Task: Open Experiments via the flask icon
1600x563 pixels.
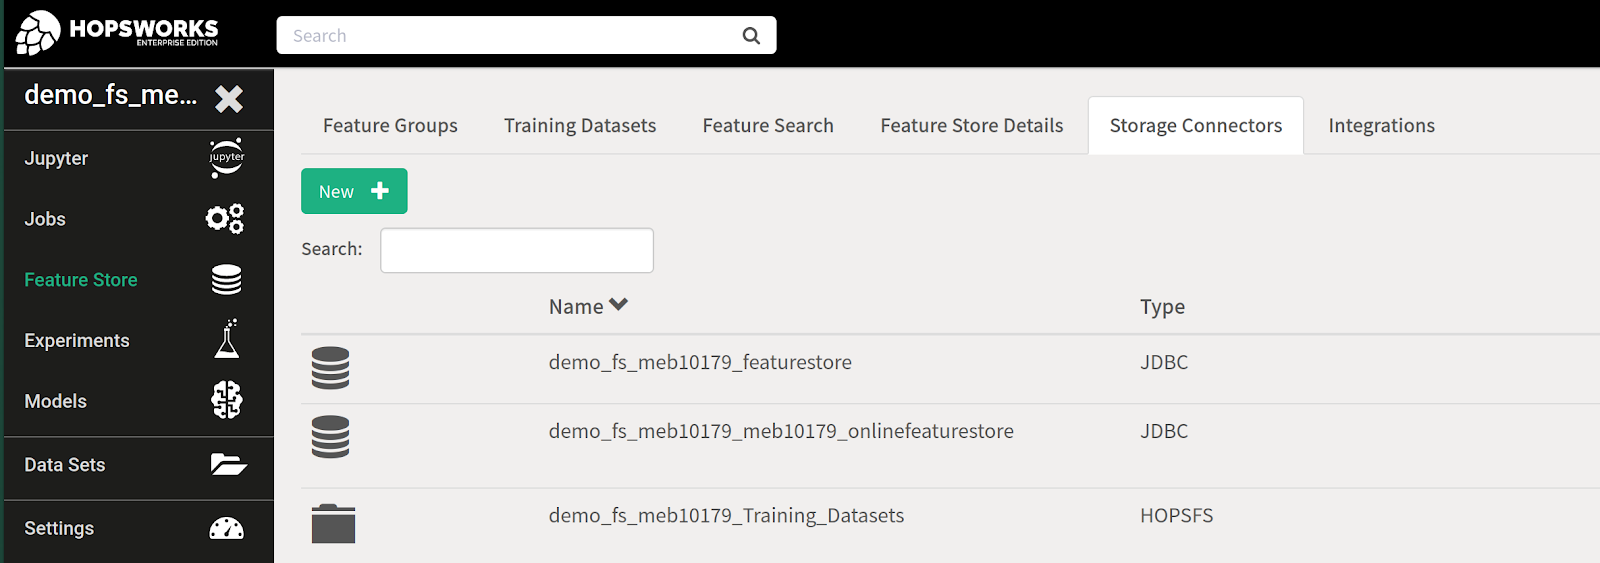Action: 227,340
